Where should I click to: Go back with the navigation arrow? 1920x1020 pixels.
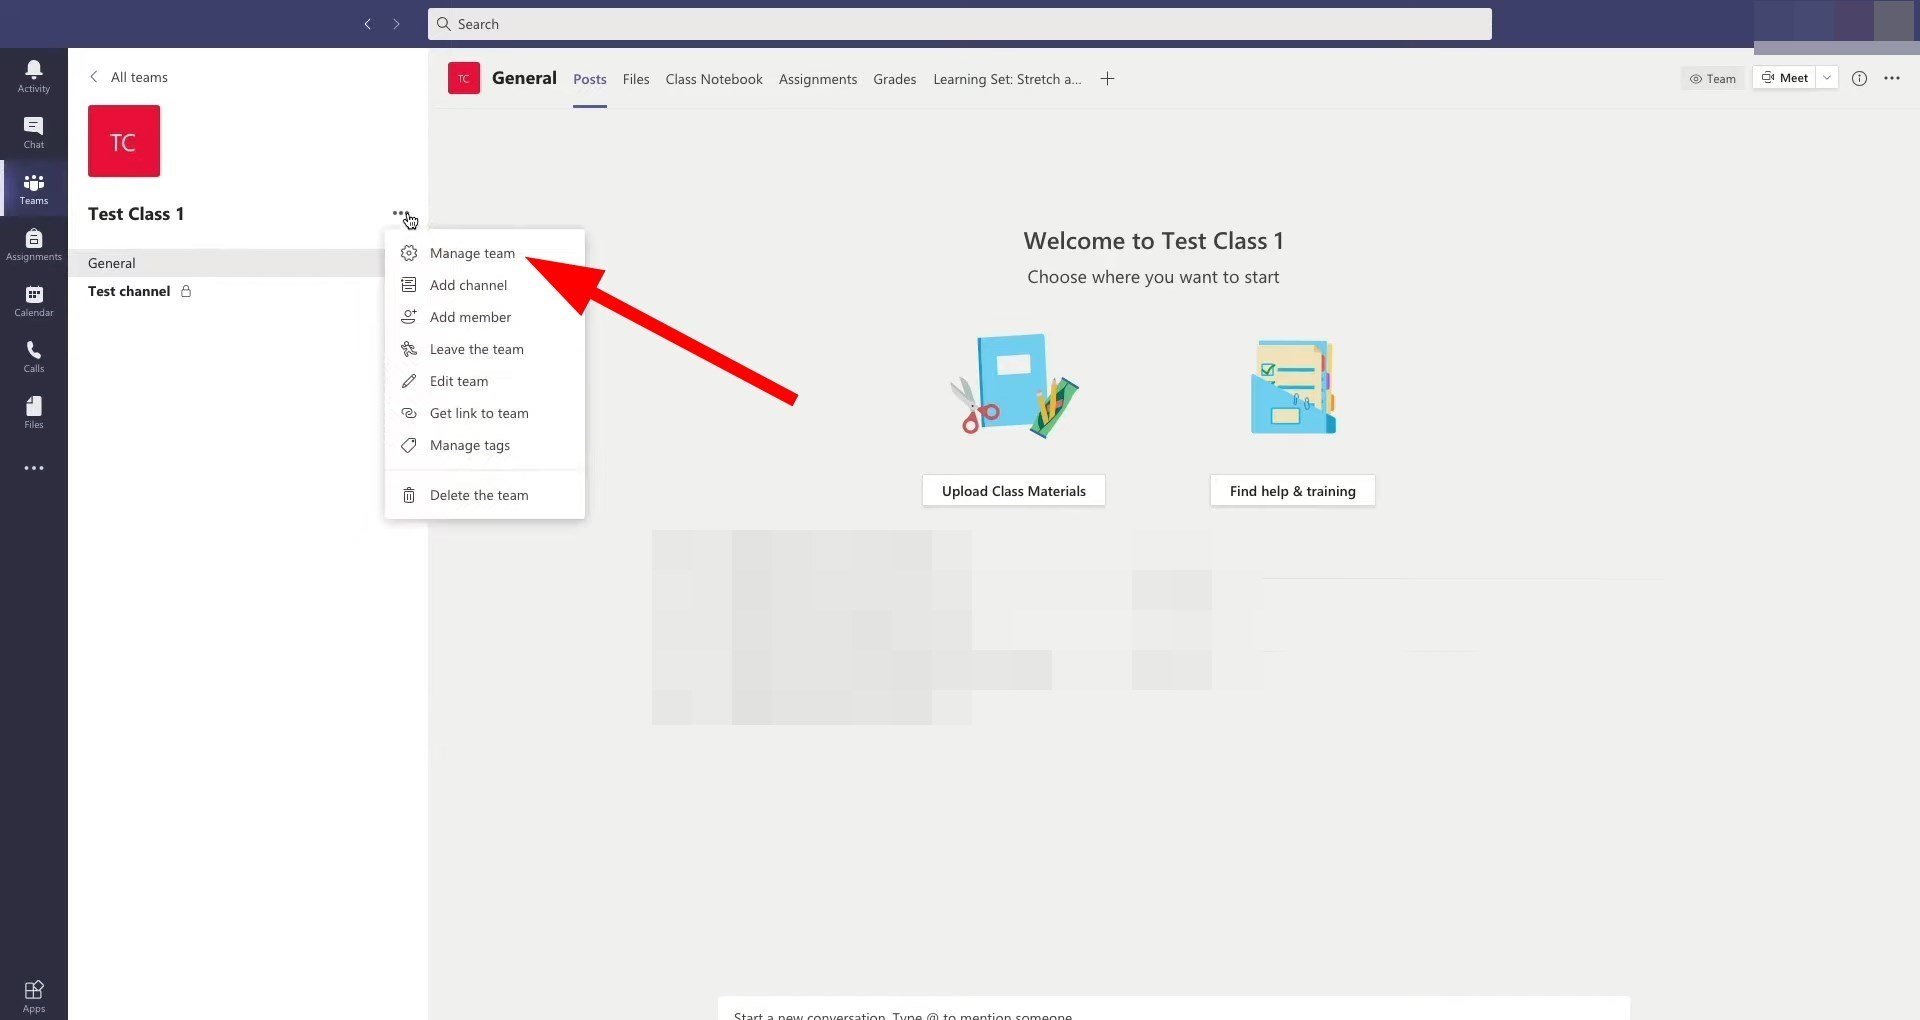point(367,24)
